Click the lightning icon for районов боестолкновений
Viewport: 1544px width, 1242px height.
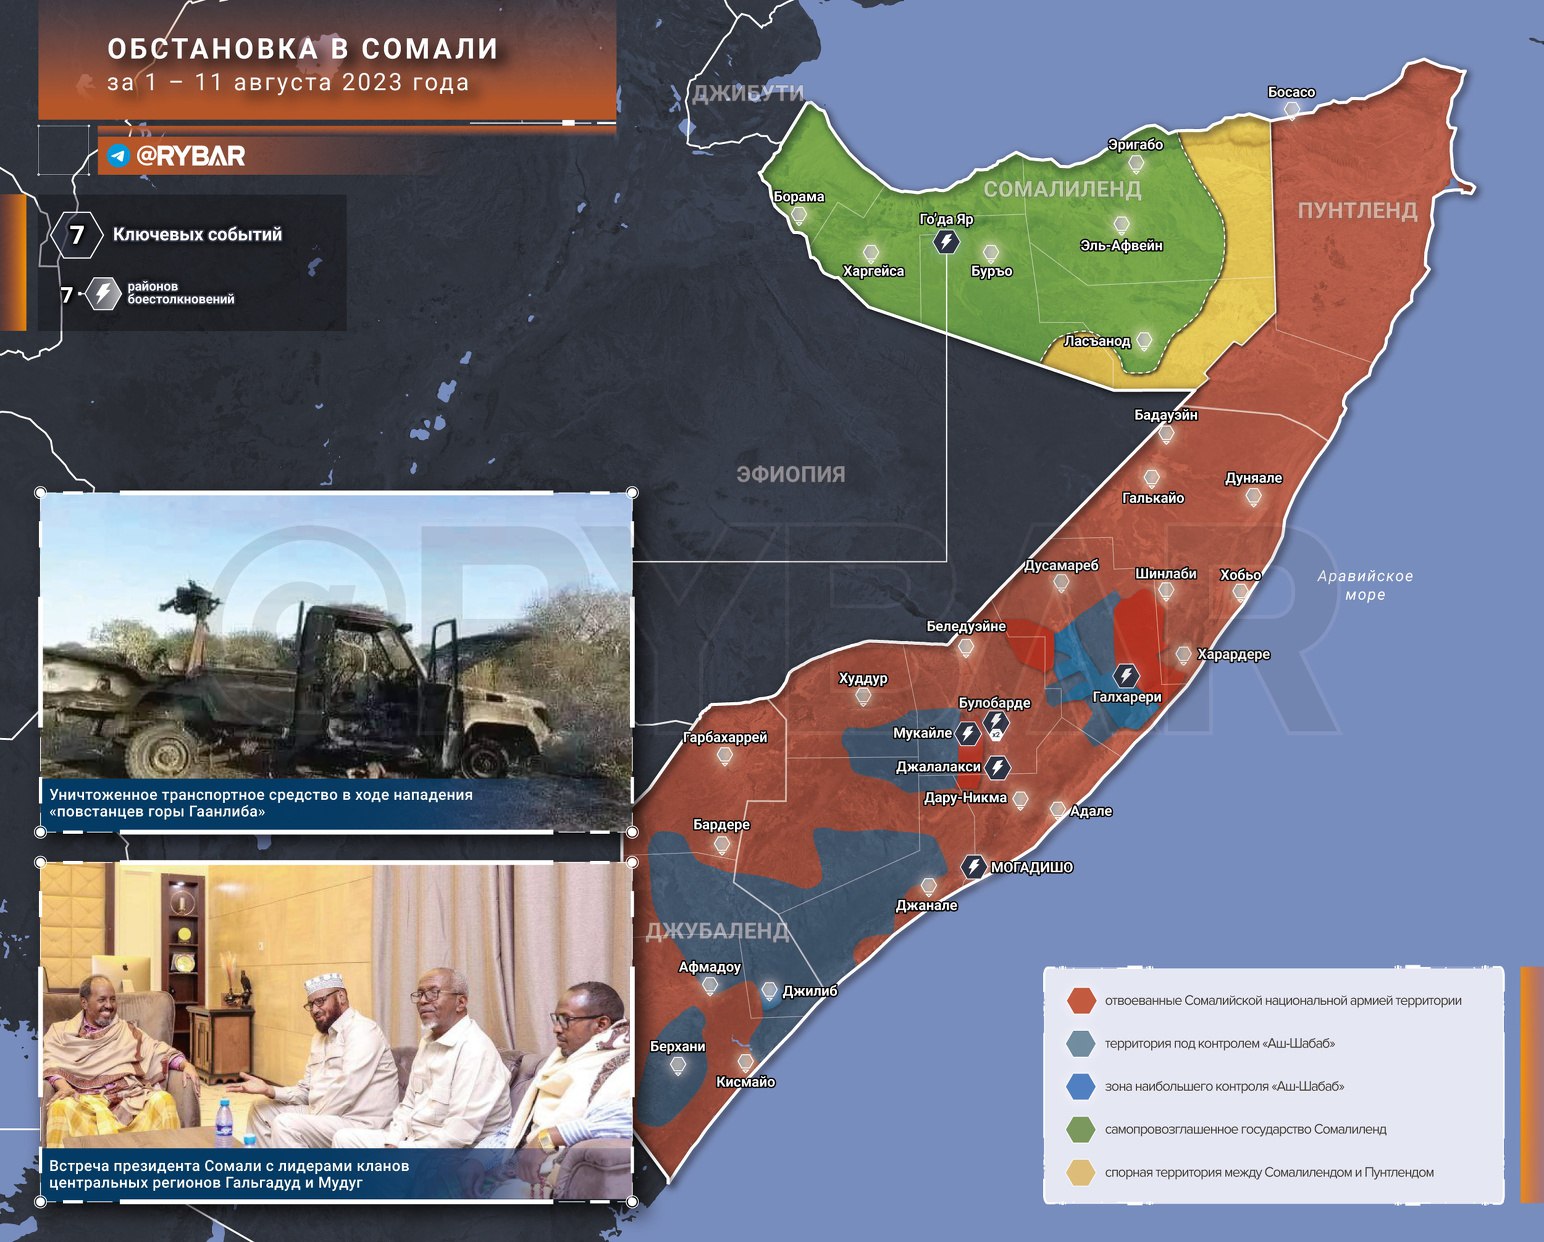tap(102, 293)
